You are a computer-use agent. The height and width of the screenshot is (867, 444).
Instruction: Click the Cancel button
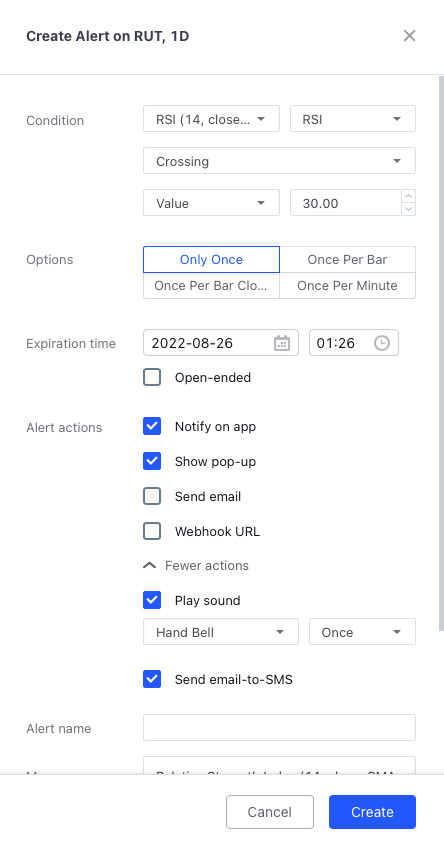(270, 812)
